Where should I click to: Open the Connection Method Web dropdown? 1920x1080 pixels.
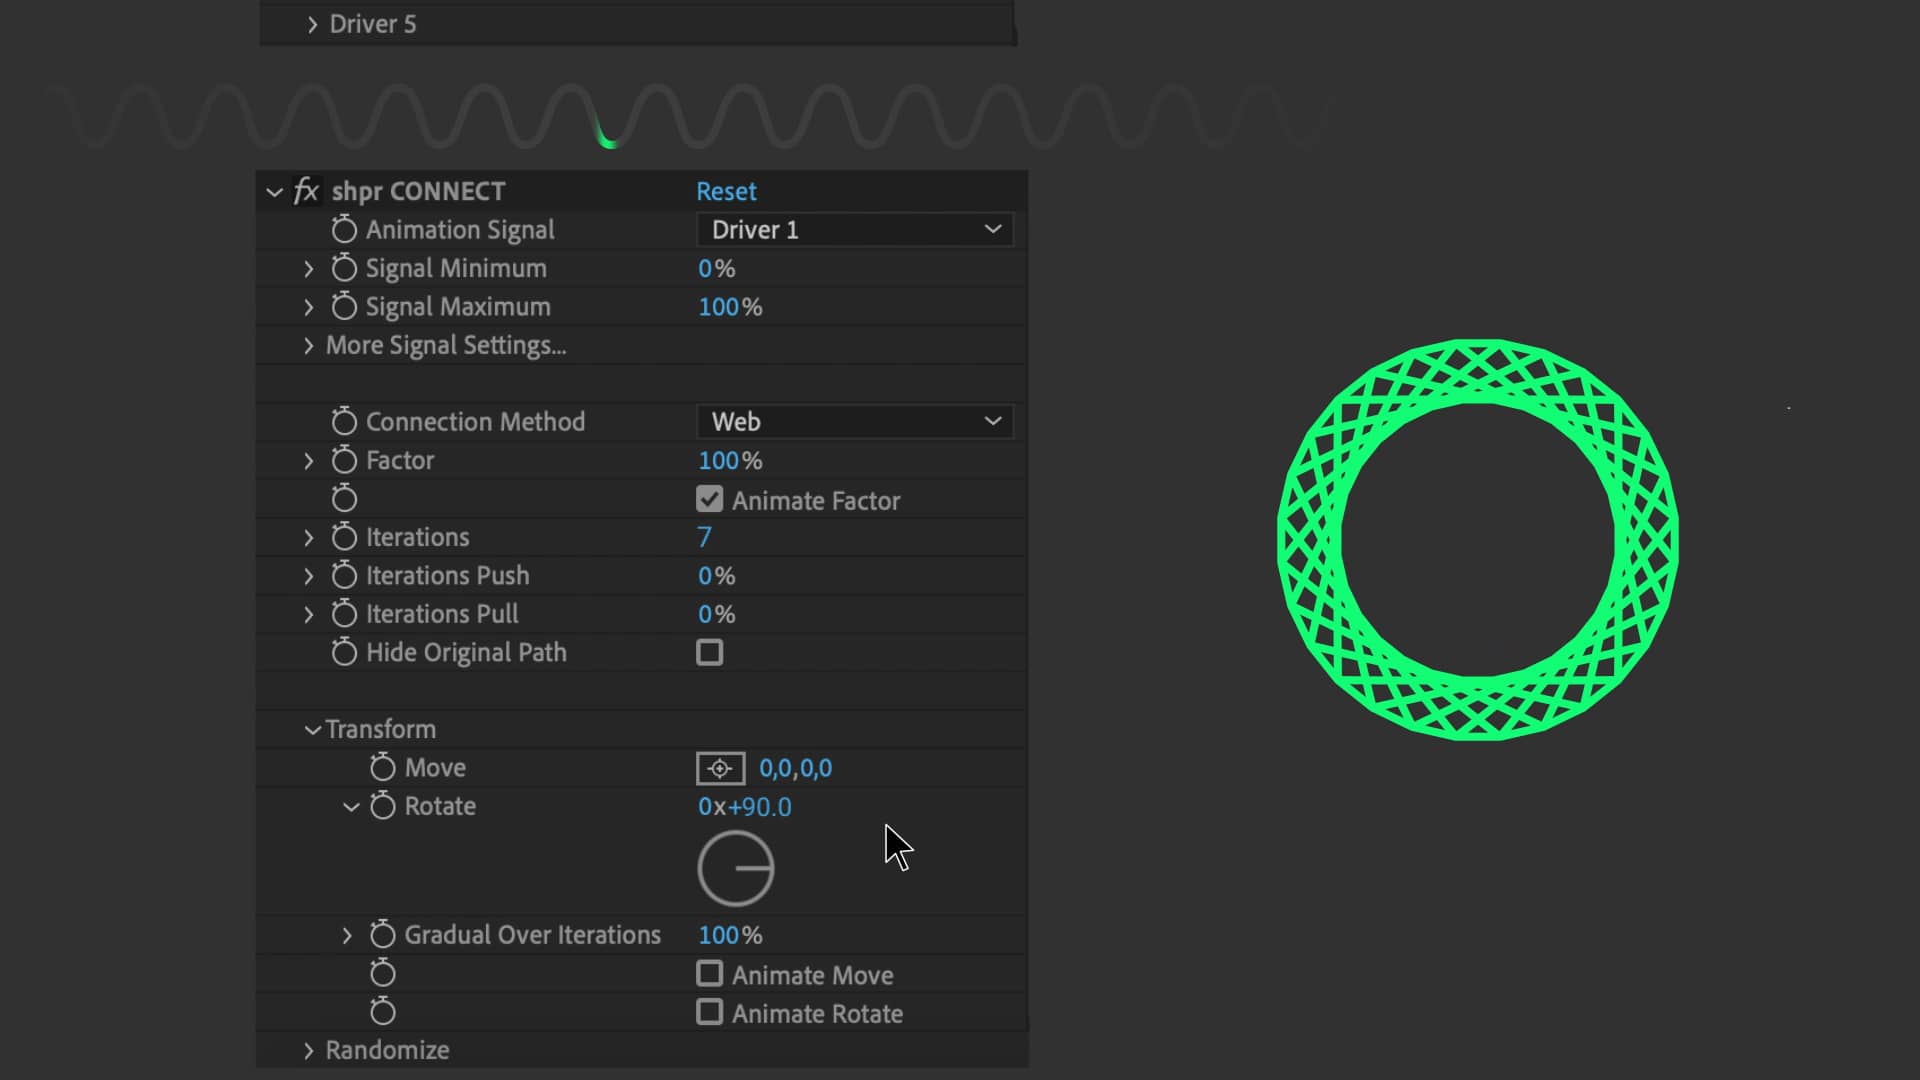855,421
